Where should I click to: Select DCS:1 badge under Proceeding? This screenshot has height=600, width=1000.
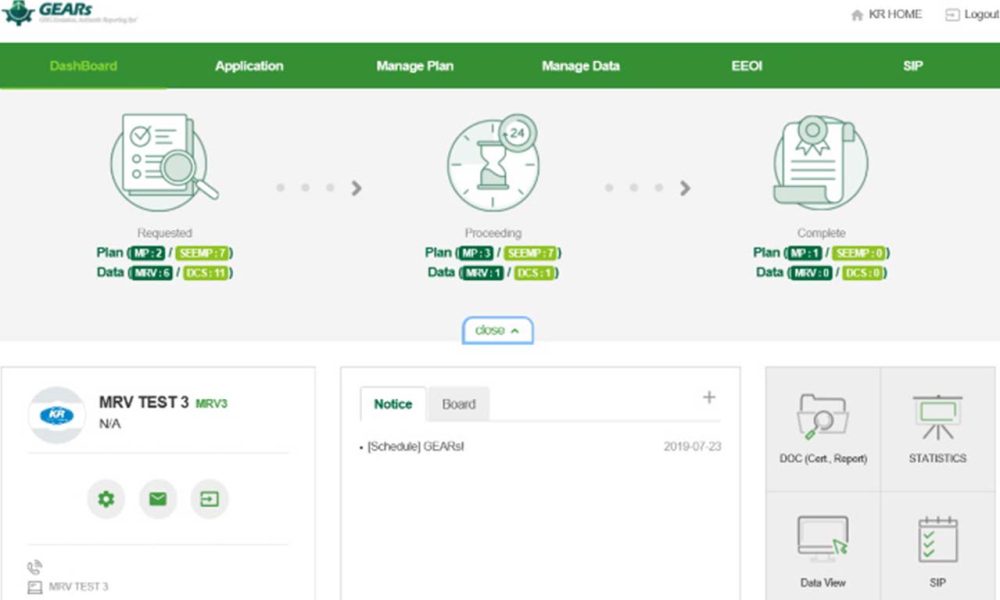tap(534, 273)
